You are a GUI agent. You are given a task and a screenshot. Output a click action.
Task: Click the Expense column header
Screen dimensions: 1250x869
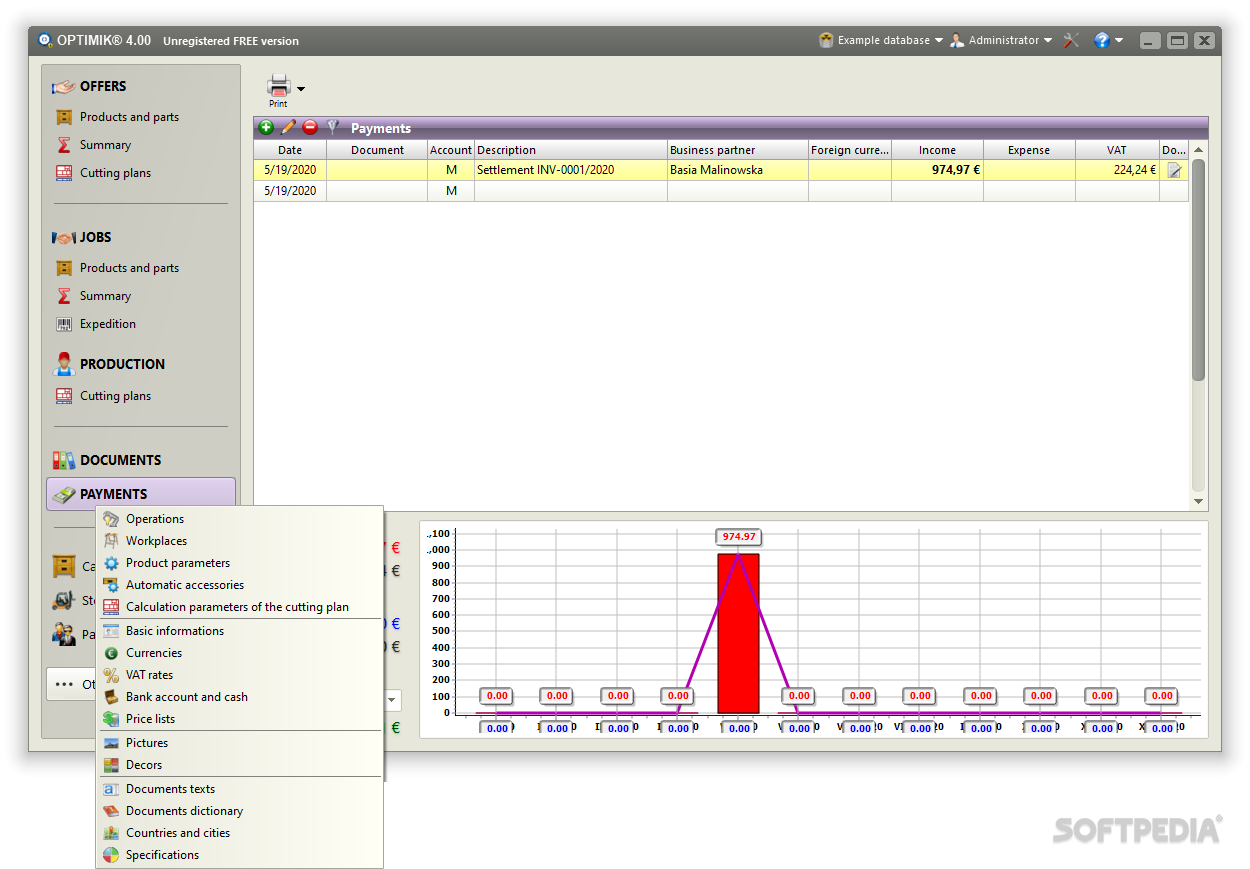[1029, 150]
